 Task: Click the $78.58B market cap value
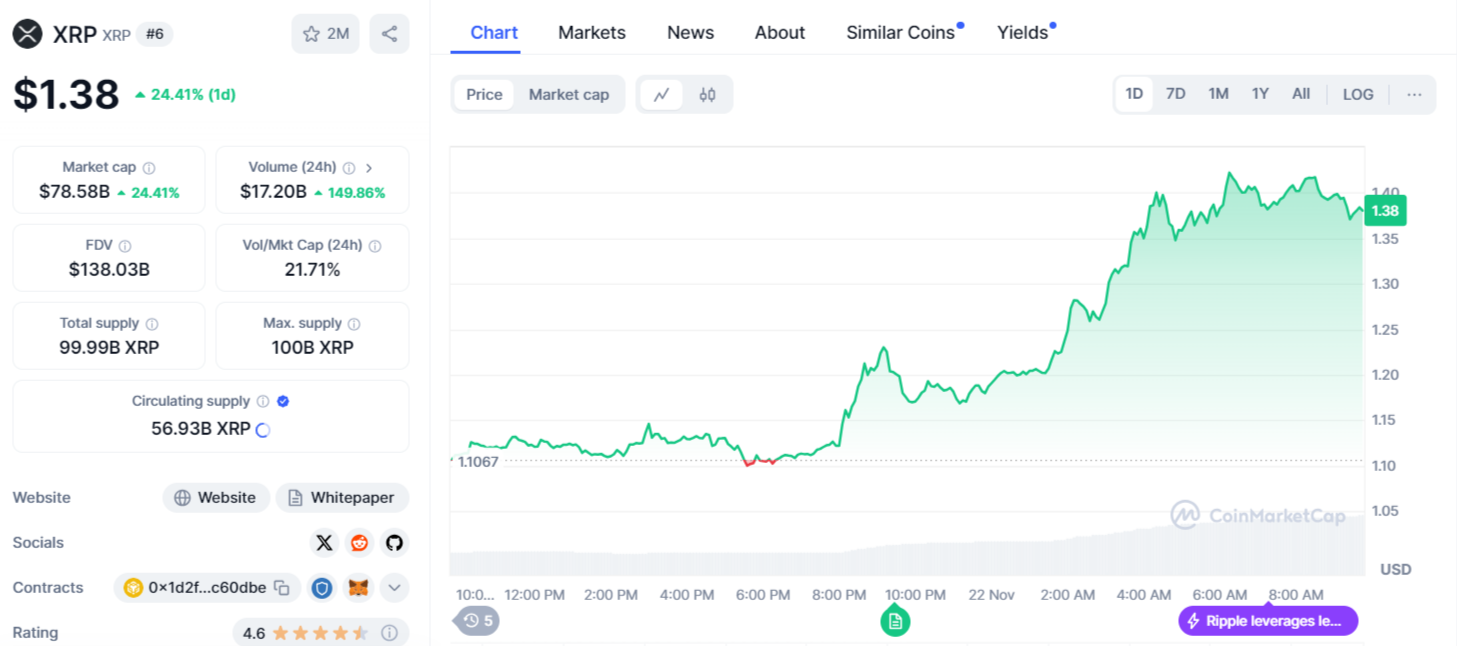tap(74, 192)
